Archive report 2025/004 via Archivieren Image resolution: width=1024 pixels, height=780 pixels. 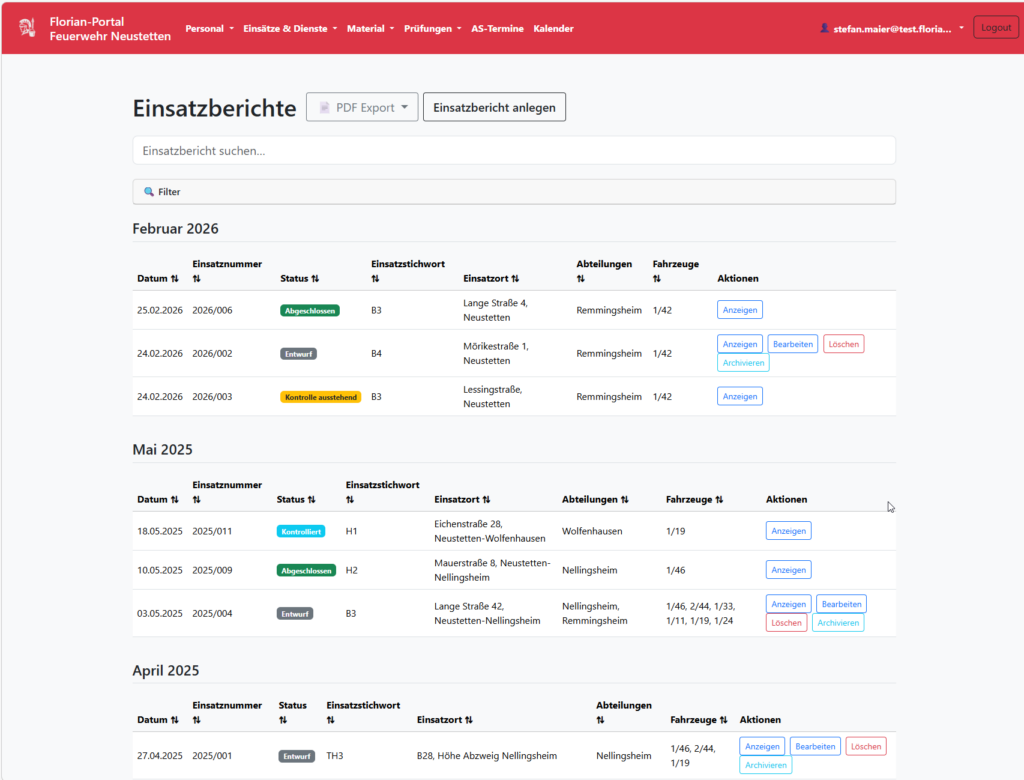click(837, 623)
